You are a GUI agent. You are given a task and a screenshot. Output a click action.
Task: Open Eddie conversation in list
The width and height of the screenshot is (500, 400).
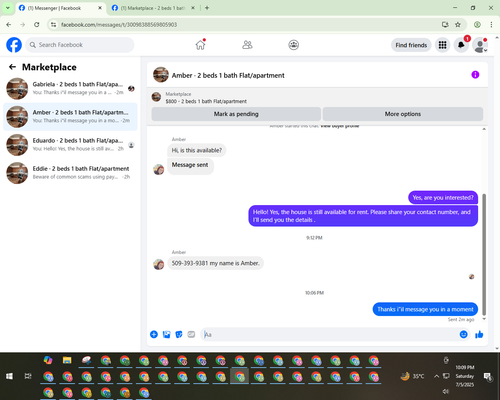pos(70,173)
